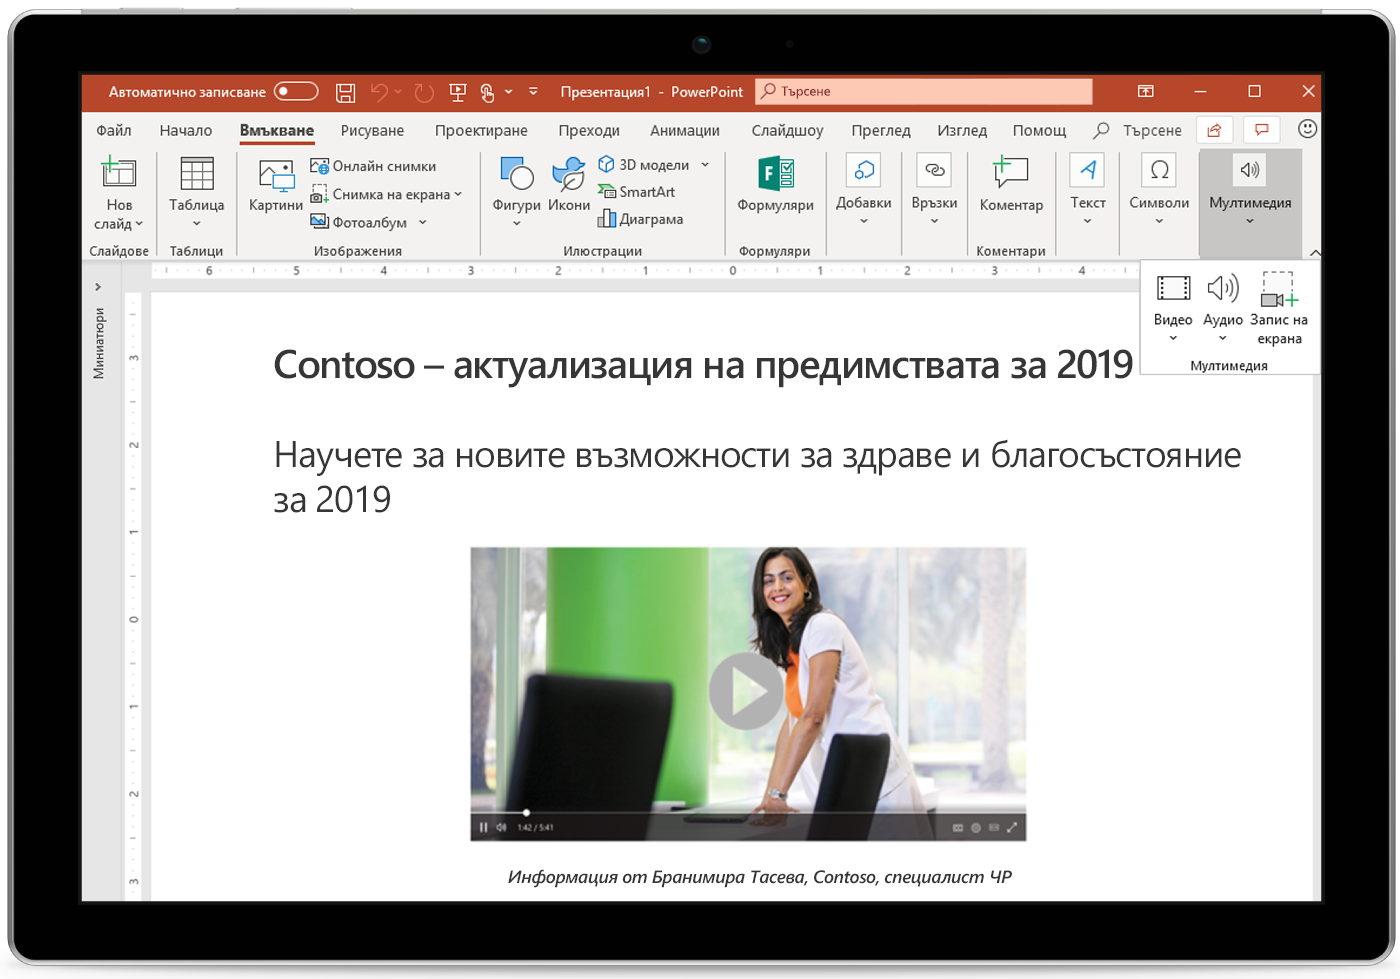This screenshot has width=1400, height=979.
Task: Expand the Фотоалбум dropdown arrow
Action: (423, 222)
